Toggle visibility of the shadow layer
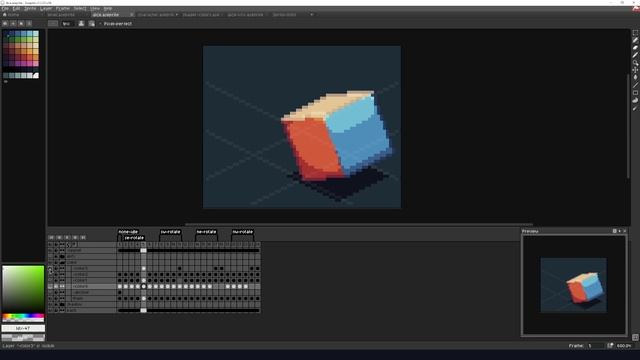Image resolution: width=640 pixels, height=360 pixels. [50, 304]
